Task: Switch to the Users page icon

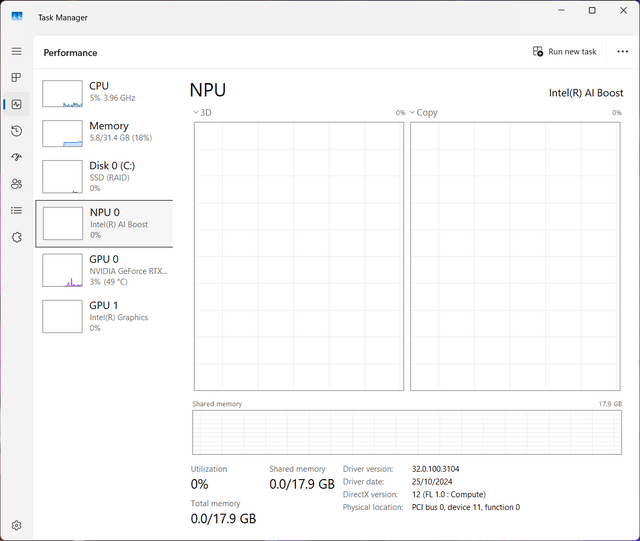Action: (16, 184)
